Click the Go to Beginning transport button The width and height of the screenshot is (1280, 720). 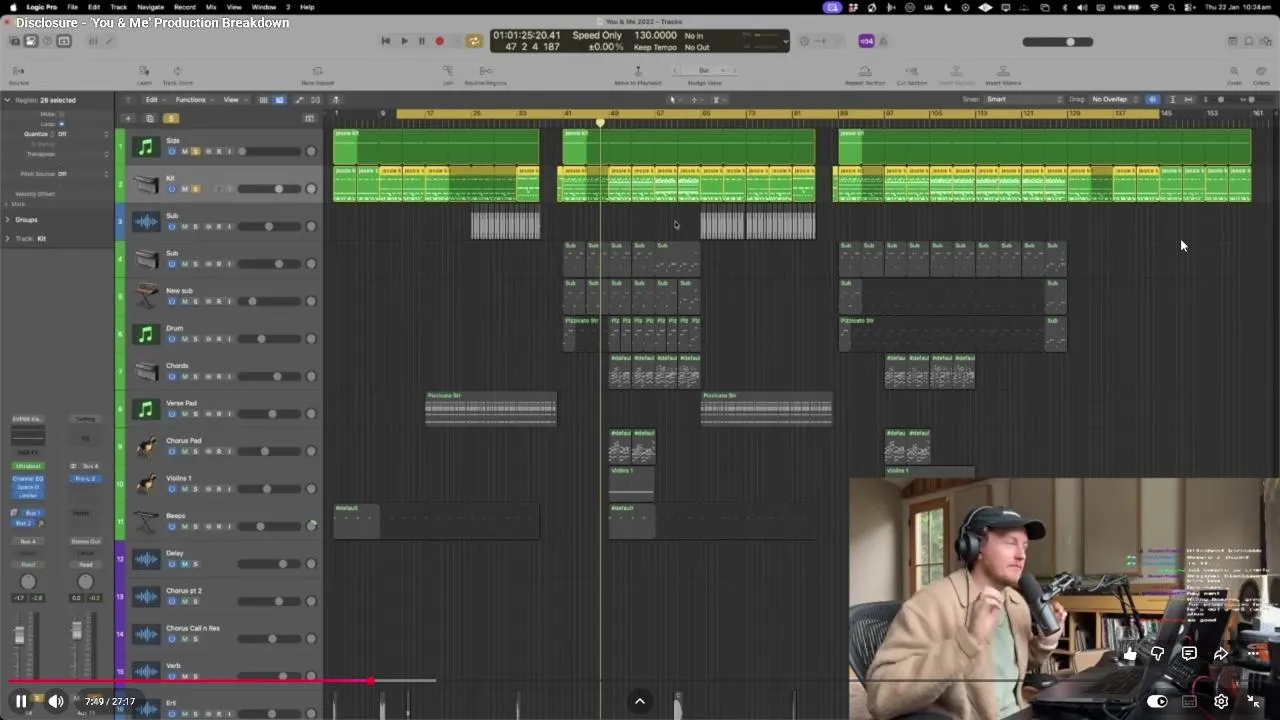(x=385, y=41)
